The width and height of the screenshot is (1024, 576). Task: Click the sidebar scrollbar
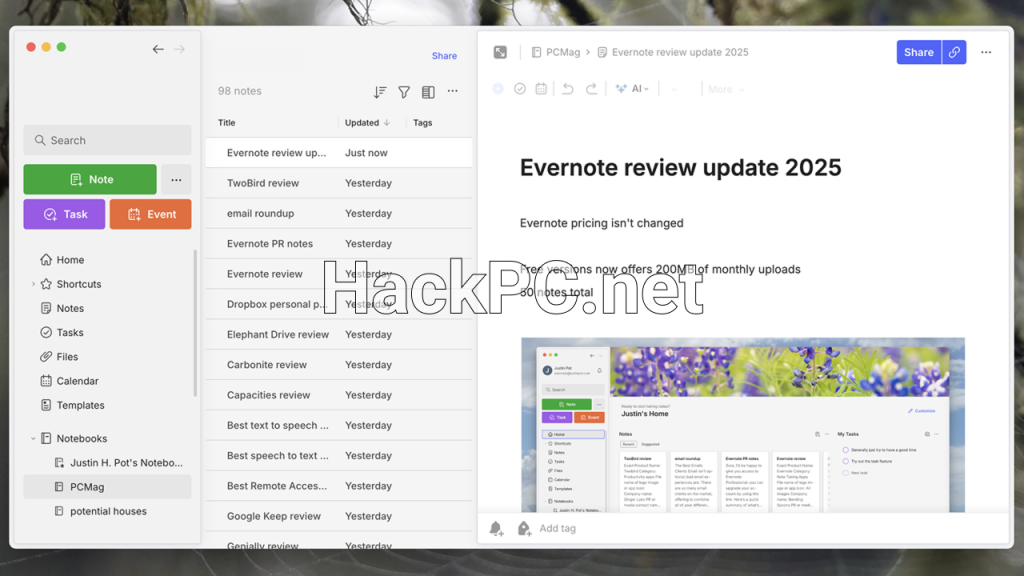[x=195, y=323]
